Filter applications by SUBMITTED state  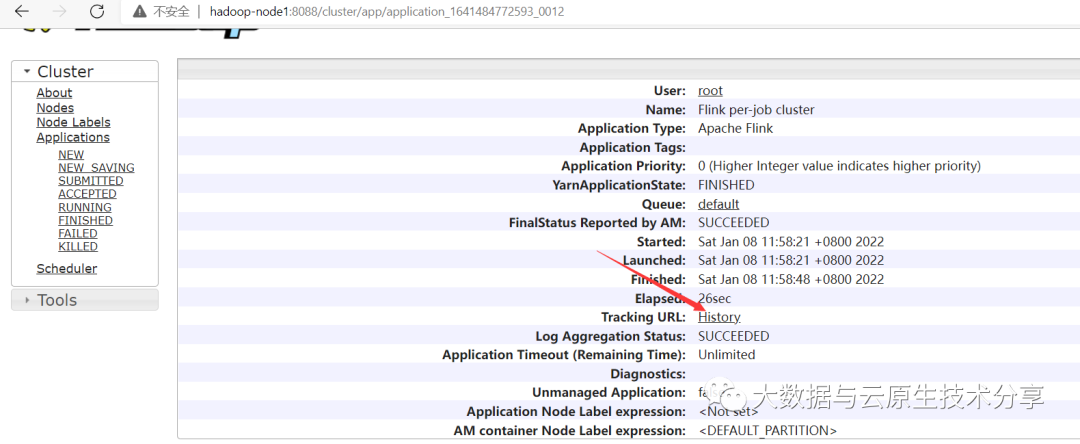coord(91,181)
